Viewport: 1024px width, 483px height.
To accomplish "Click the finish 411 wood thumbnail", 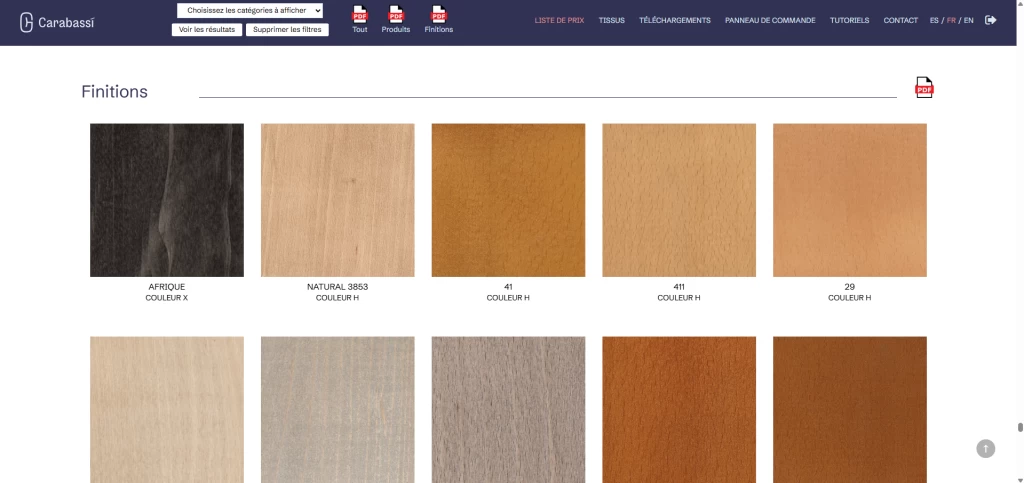I will pyautogui.click(x=679, y=200).
